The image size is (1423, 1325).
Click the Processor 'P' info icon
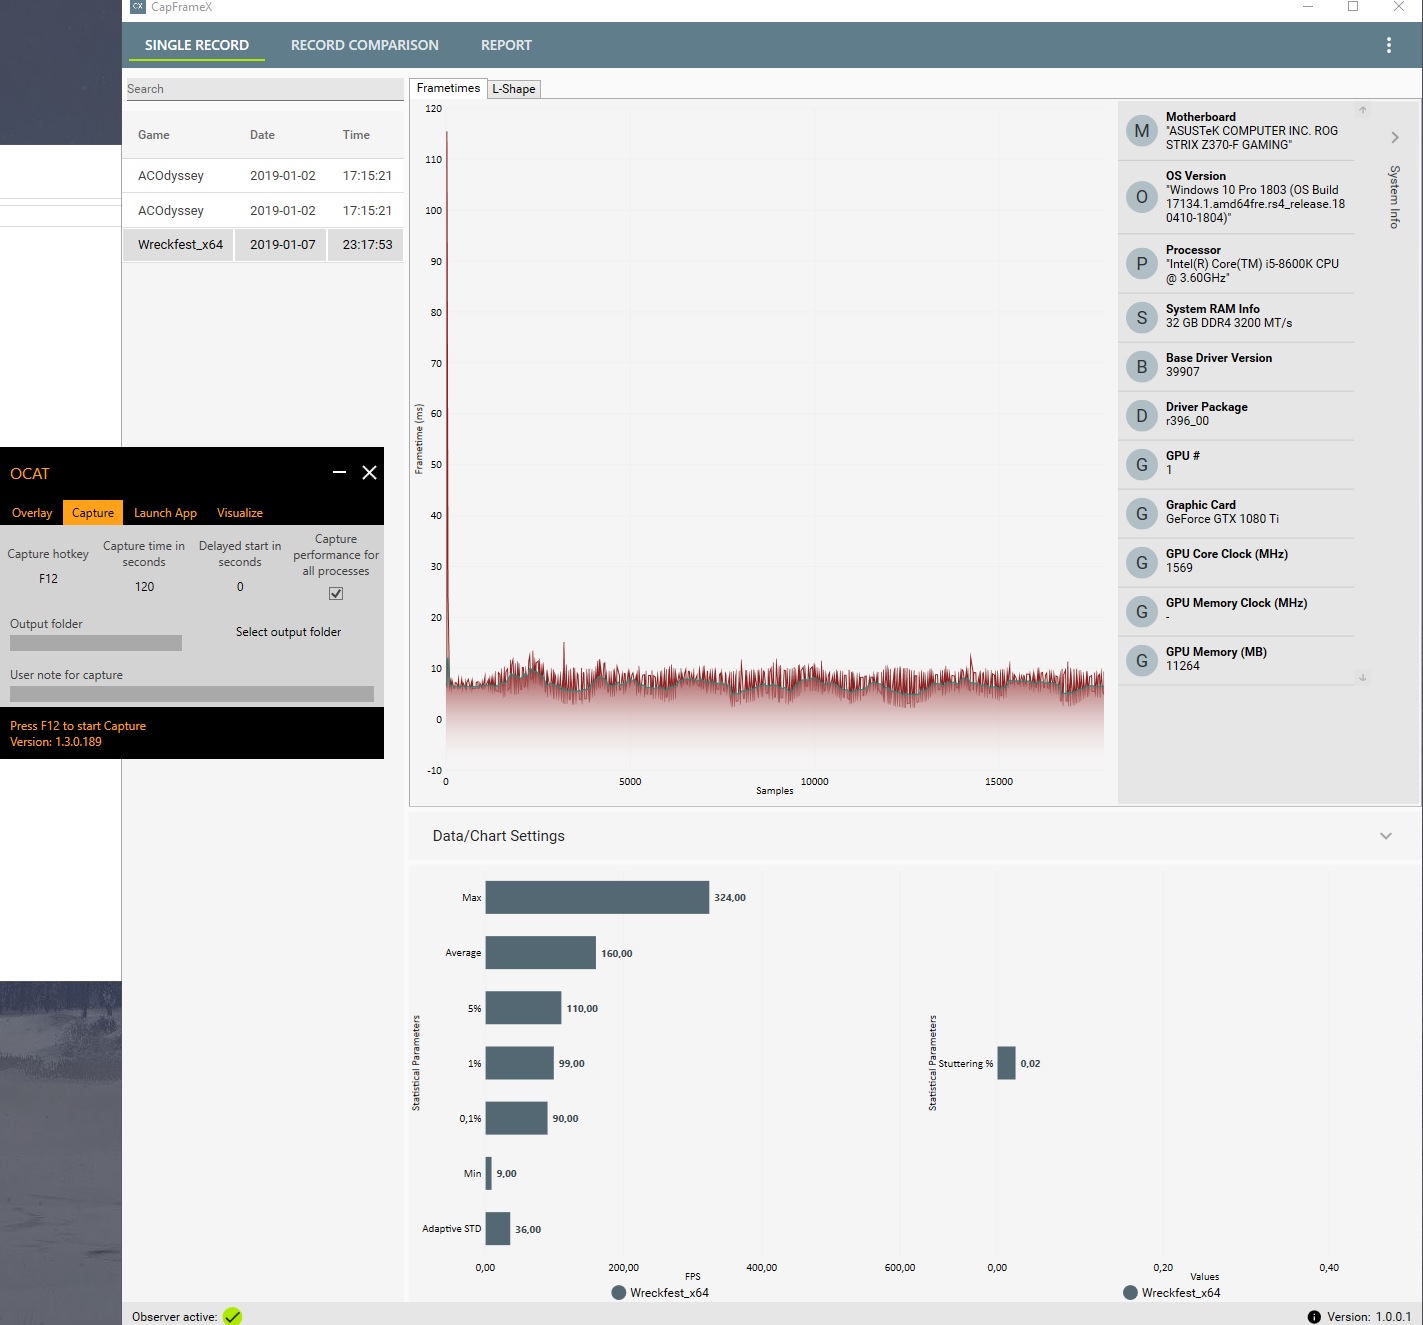[x=1142, y=264]
